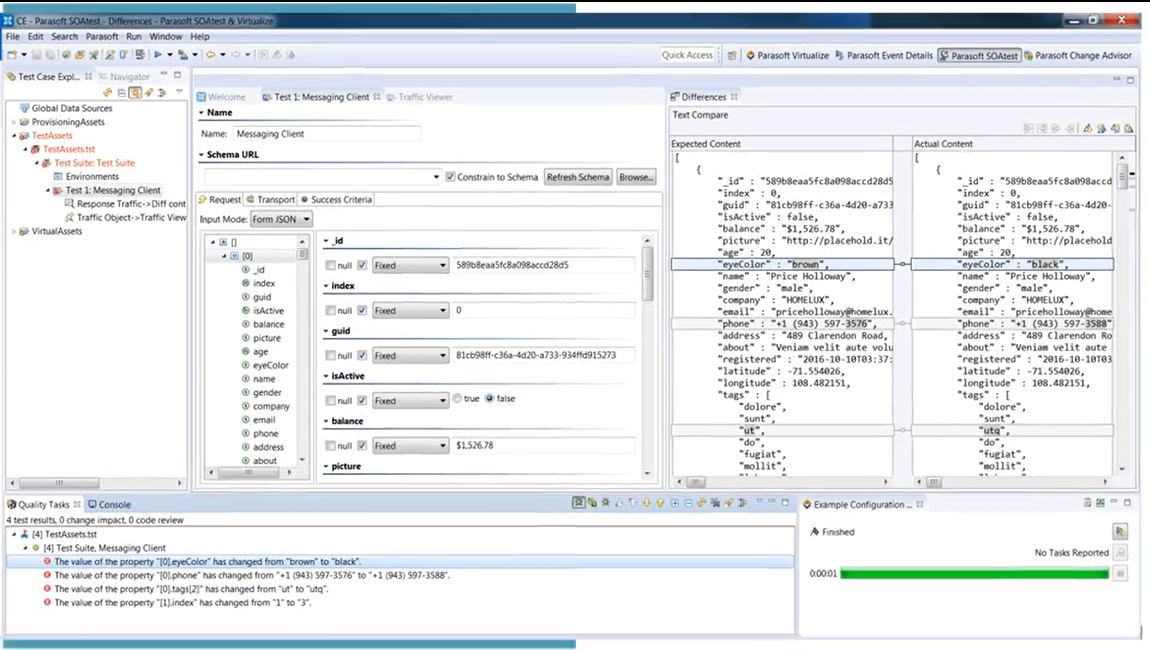The image size is (1150, 650).
Task: Open the Input Mode Form JSON dropdown
Action: (x=282, y=219)
